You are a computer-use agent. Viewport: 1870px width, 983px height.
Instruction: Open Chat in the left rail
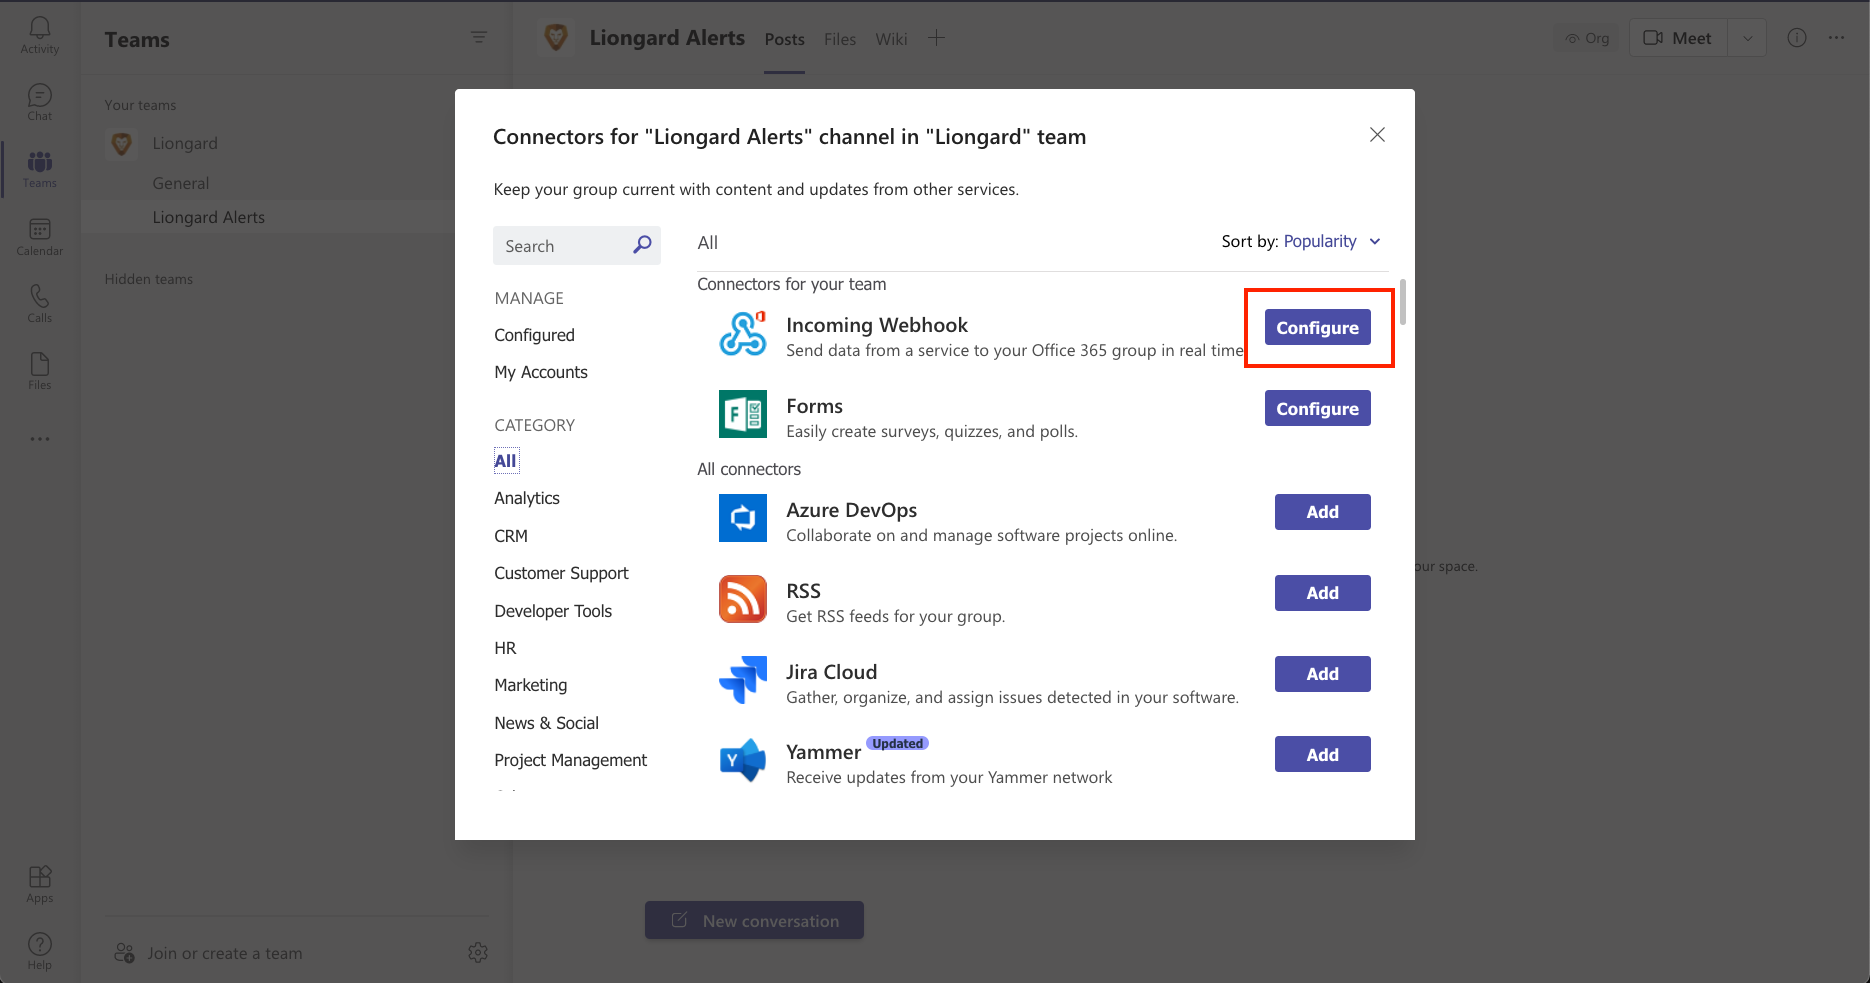(40, 102)
